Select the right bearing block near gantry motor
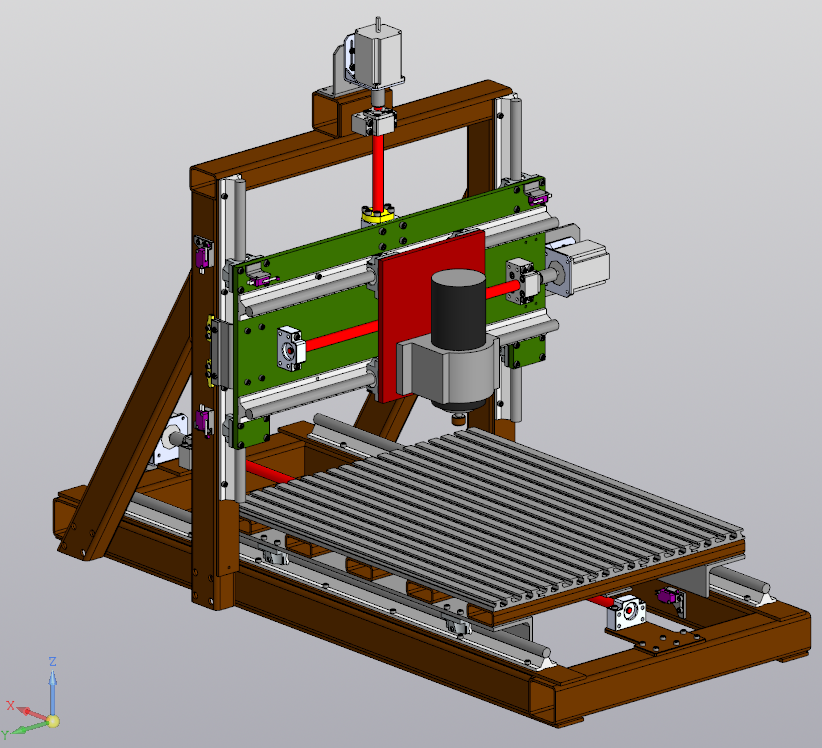 [522, 281]
